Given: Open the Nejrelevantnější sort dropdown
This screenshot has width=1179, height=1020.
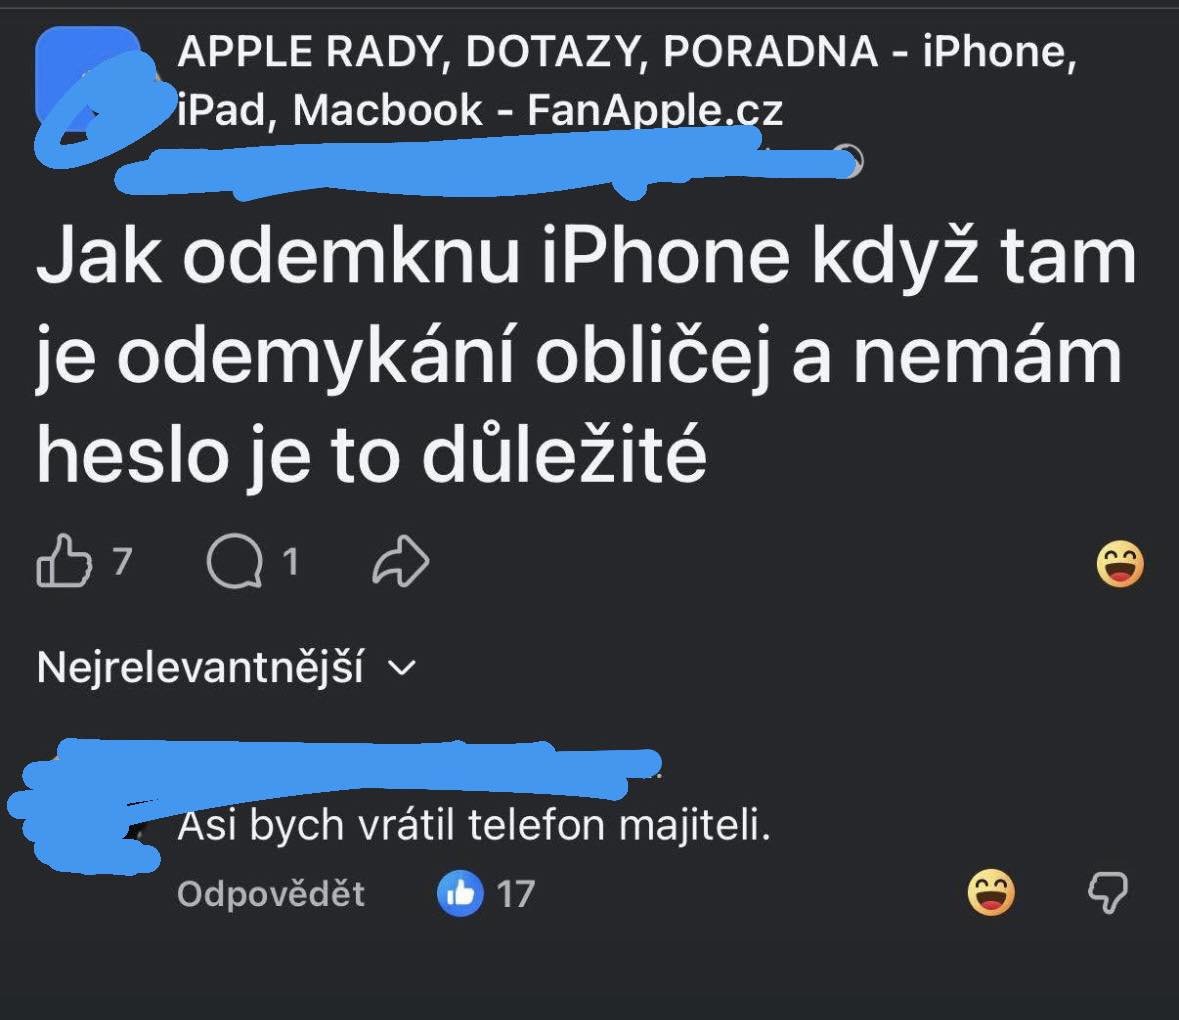Looking at the screenshot, I should (226, 667).
